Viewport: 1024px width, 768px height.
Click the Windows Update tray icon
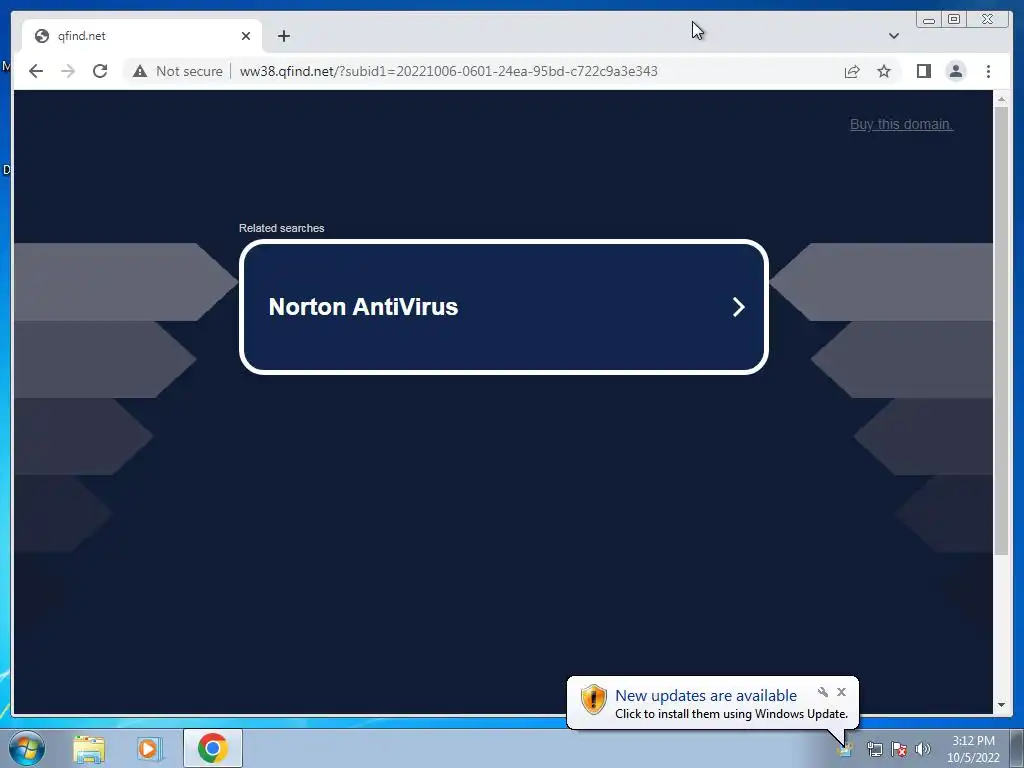pyautogui.click(x=845, y=749)
